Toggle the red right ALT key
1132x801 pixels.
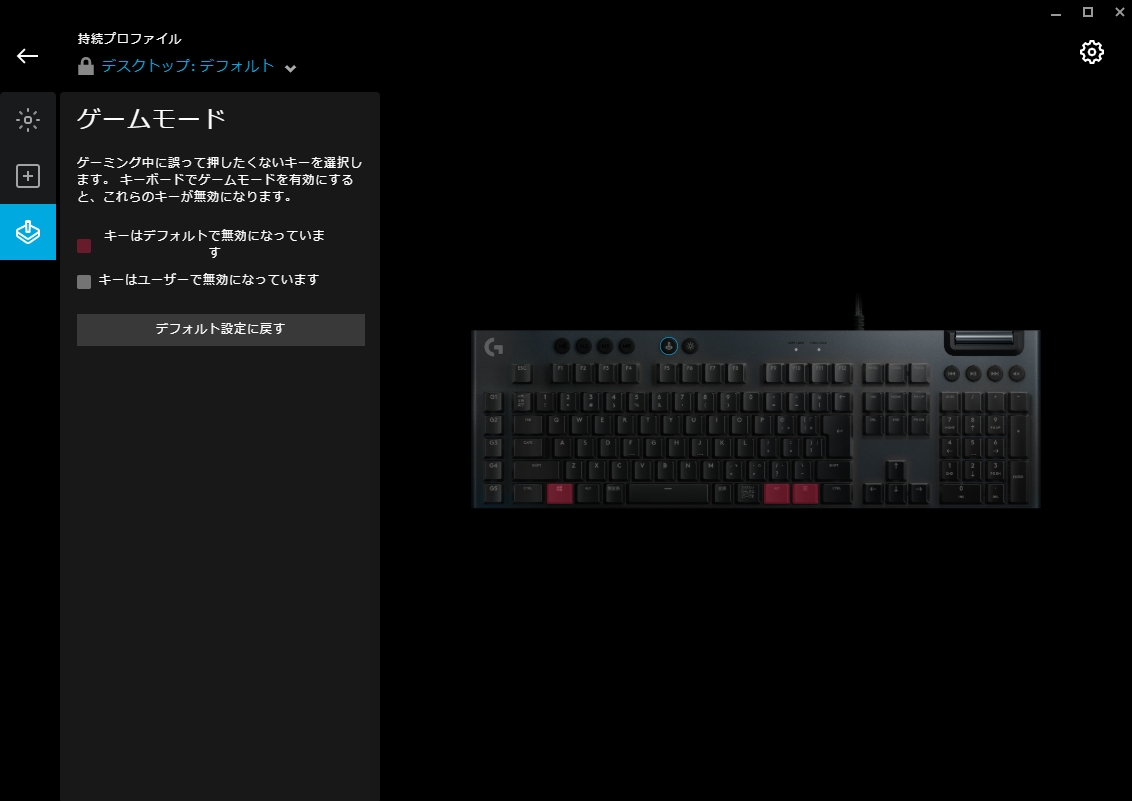[777, 493]
